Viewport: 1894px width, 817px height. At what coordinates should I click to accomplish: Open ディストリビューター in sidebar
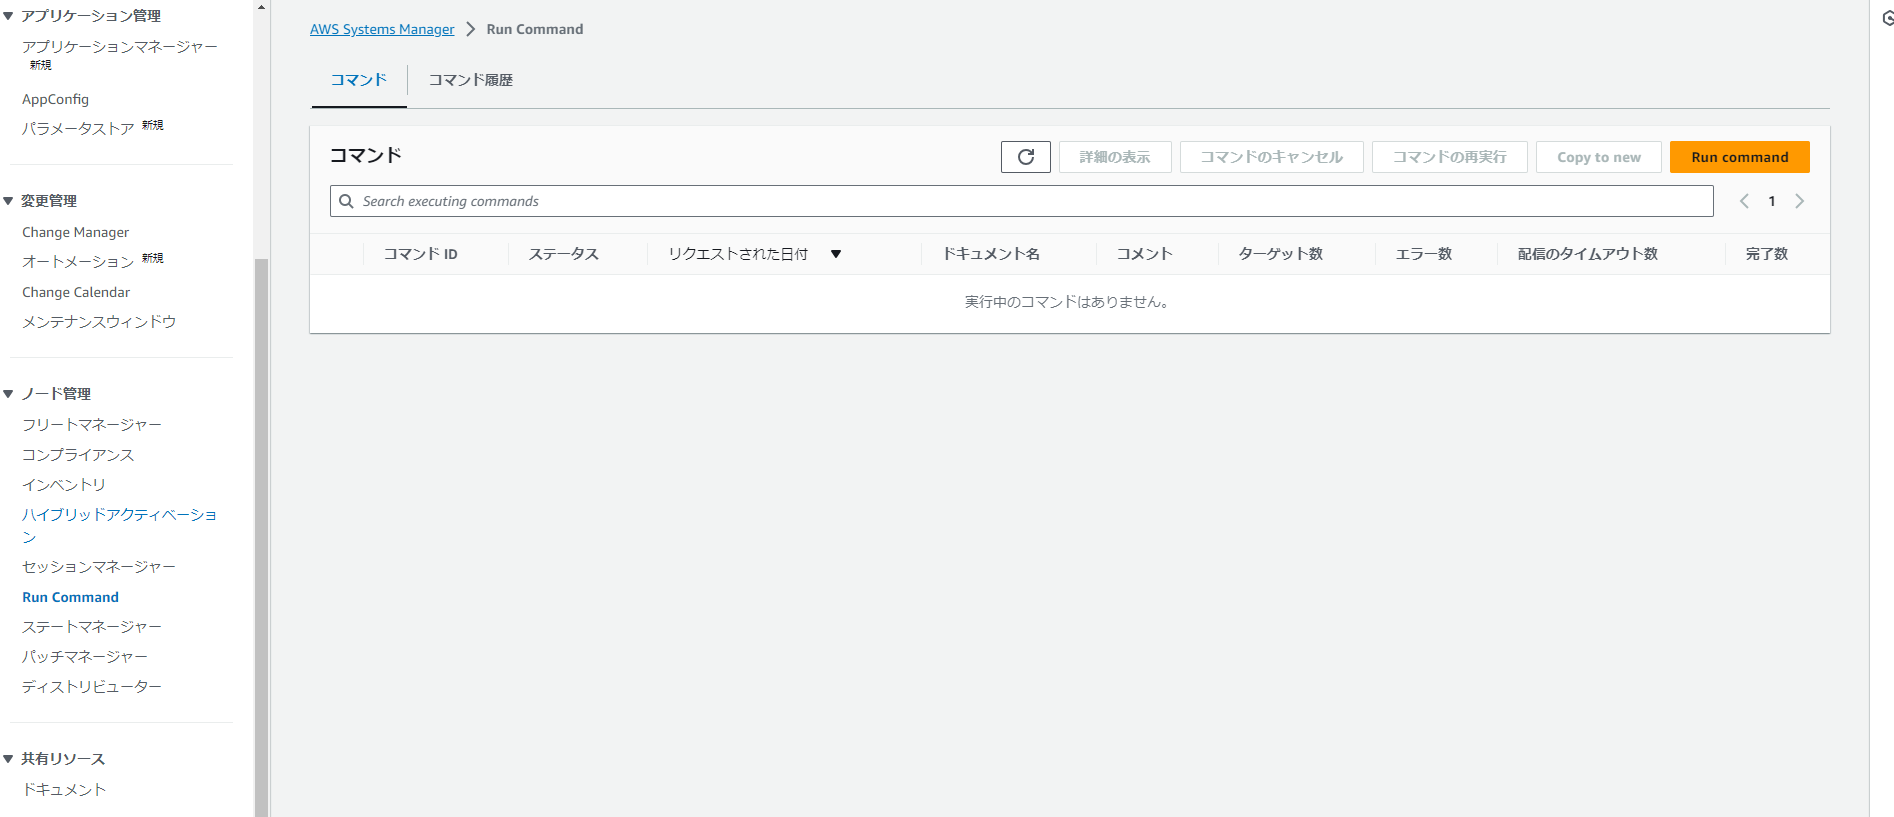click(92, 687)
